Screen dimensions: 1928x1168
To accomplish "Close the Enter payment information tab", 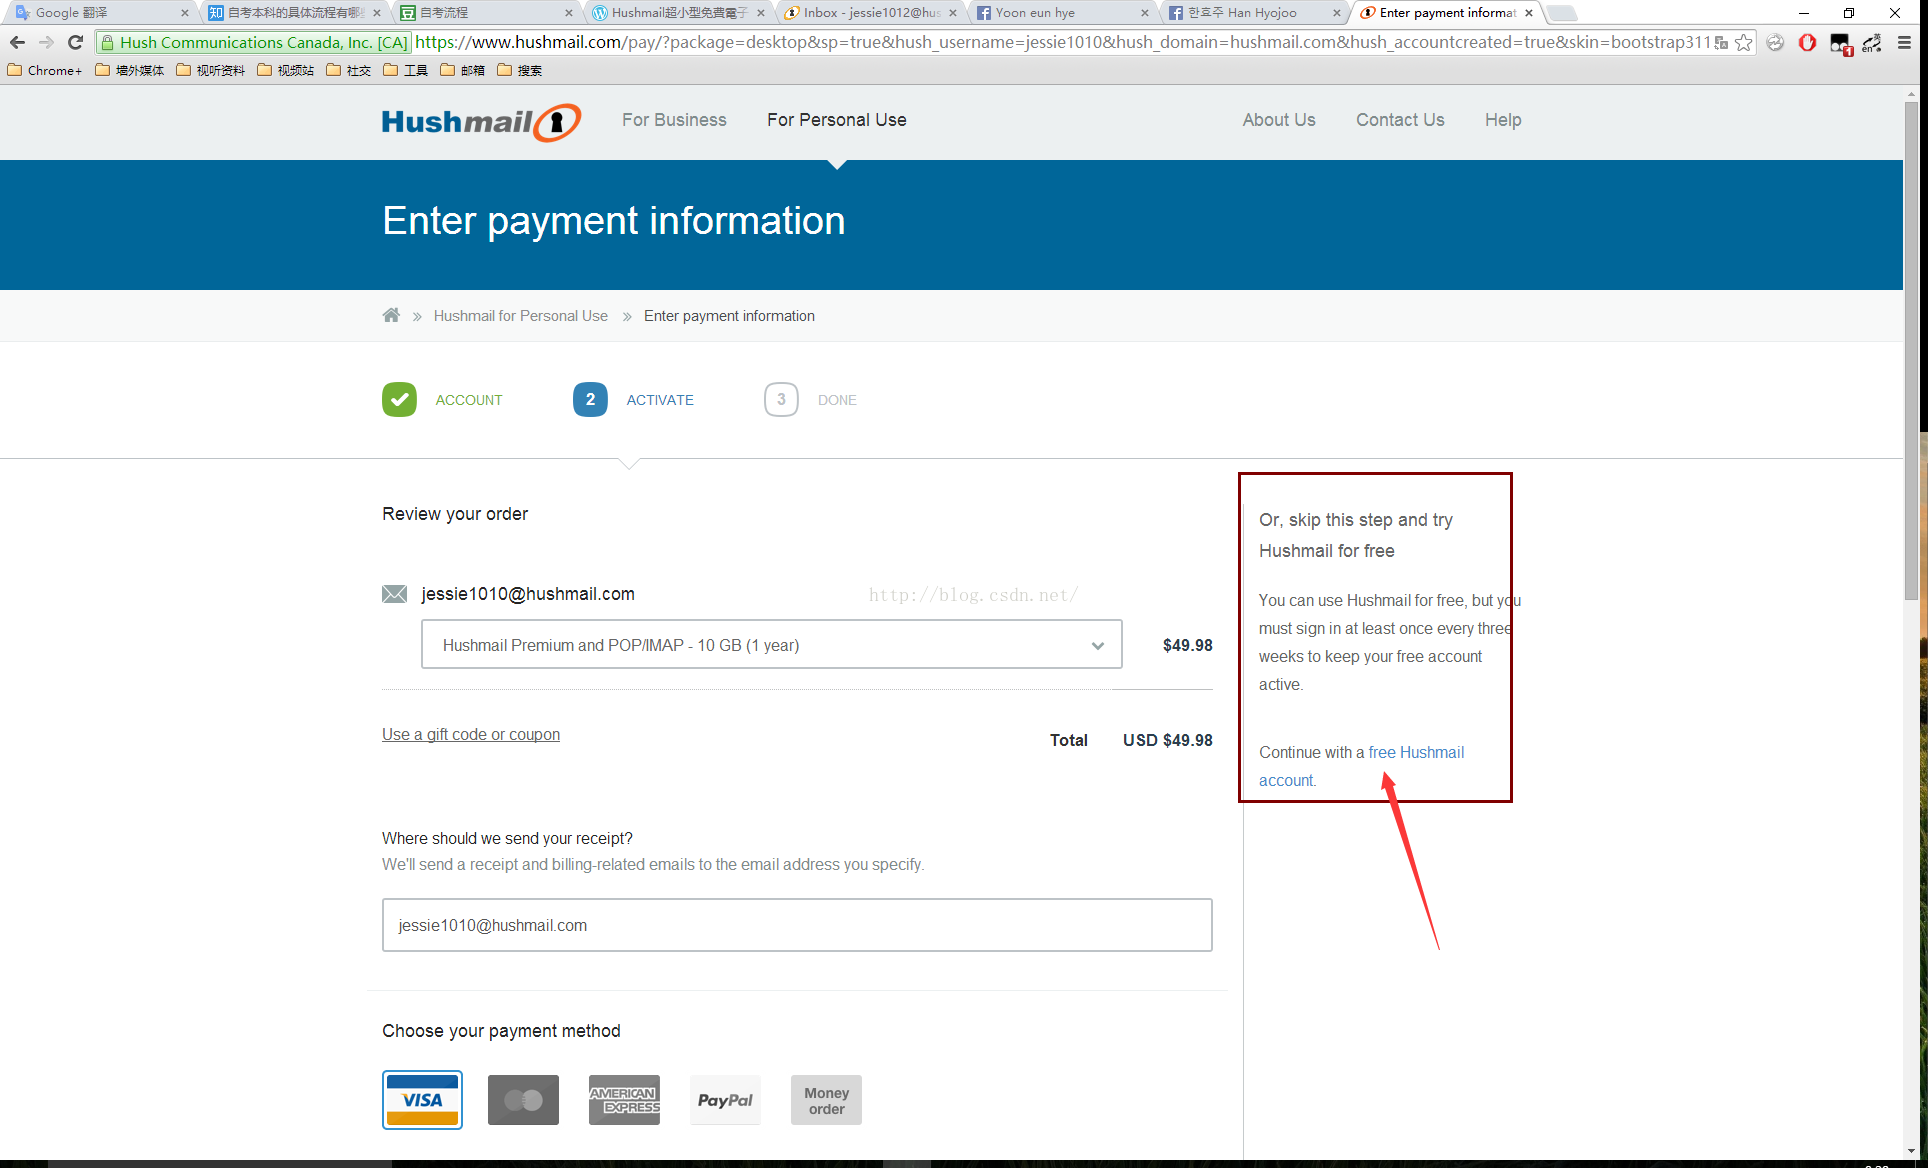I will click(x=1529, y=13).
